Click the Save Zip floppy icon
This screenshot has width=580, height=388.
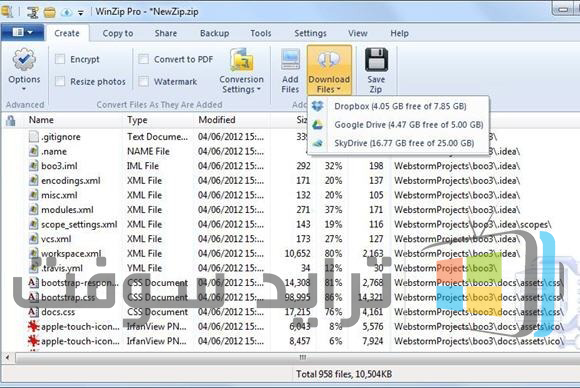tap(376, 60)
